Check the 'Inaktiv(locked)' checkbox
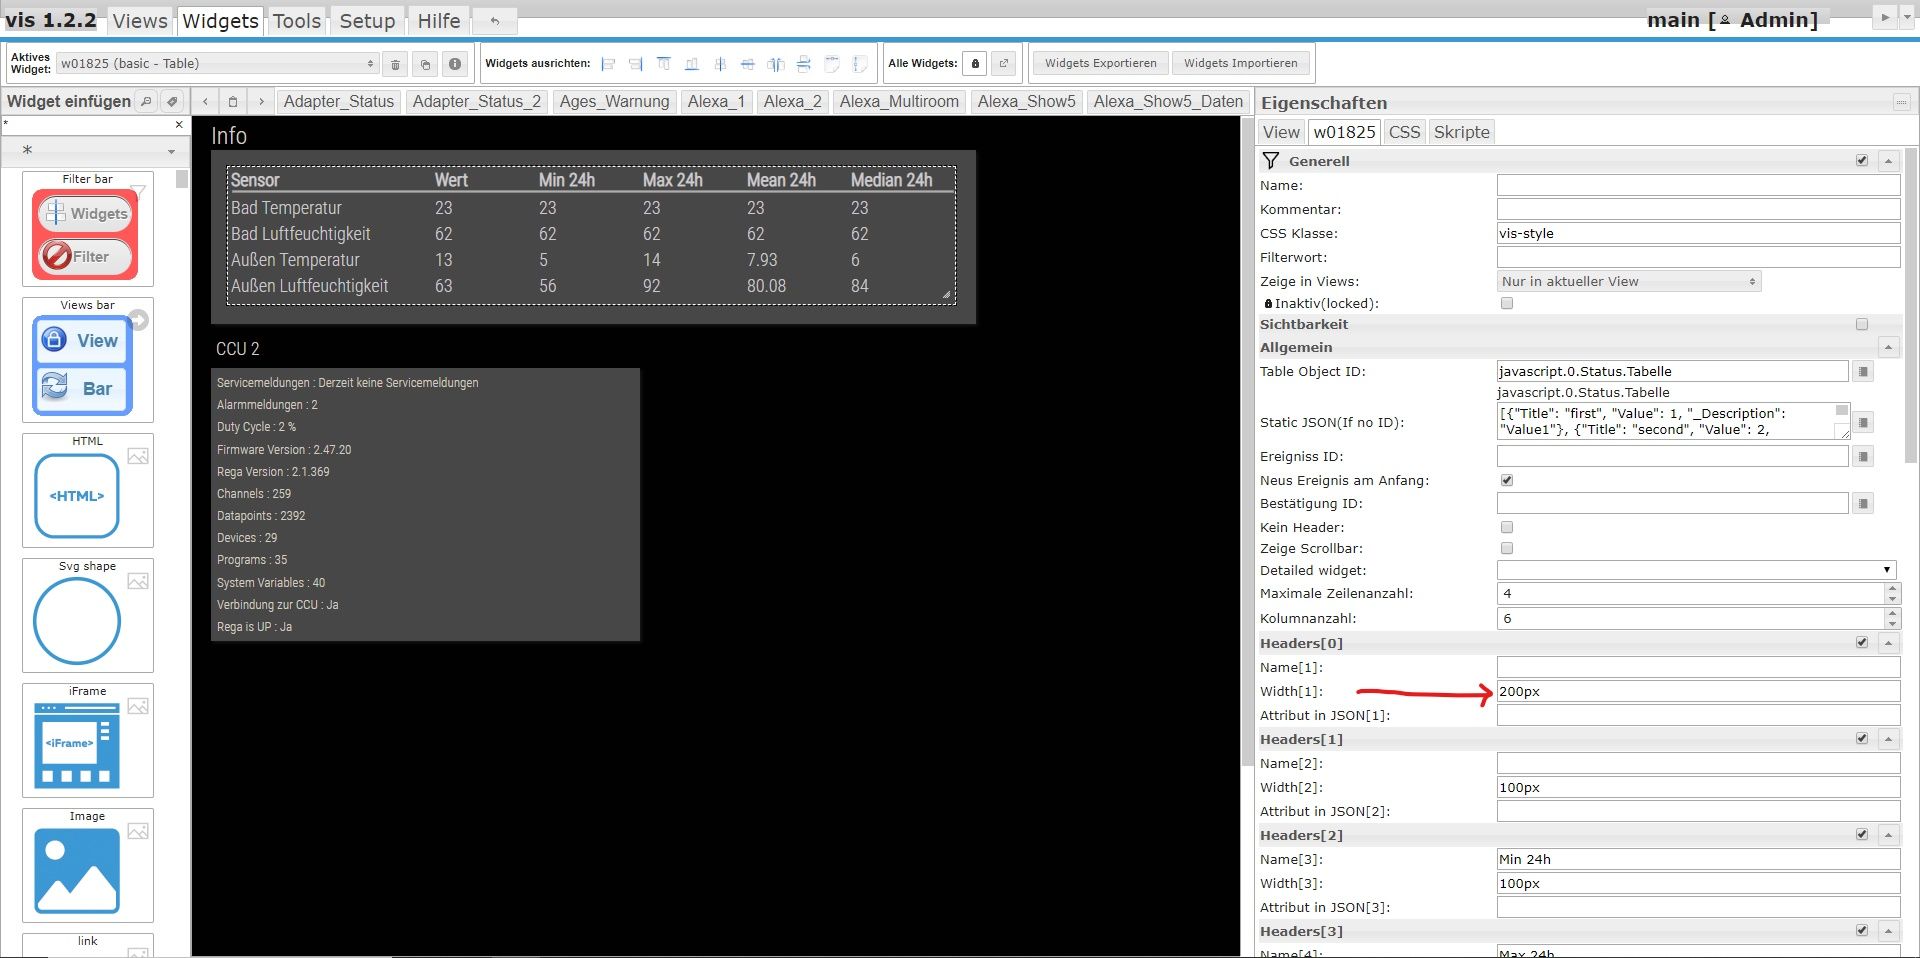The height and width of the screenshot is (958, 1920). click(1507, 303)
